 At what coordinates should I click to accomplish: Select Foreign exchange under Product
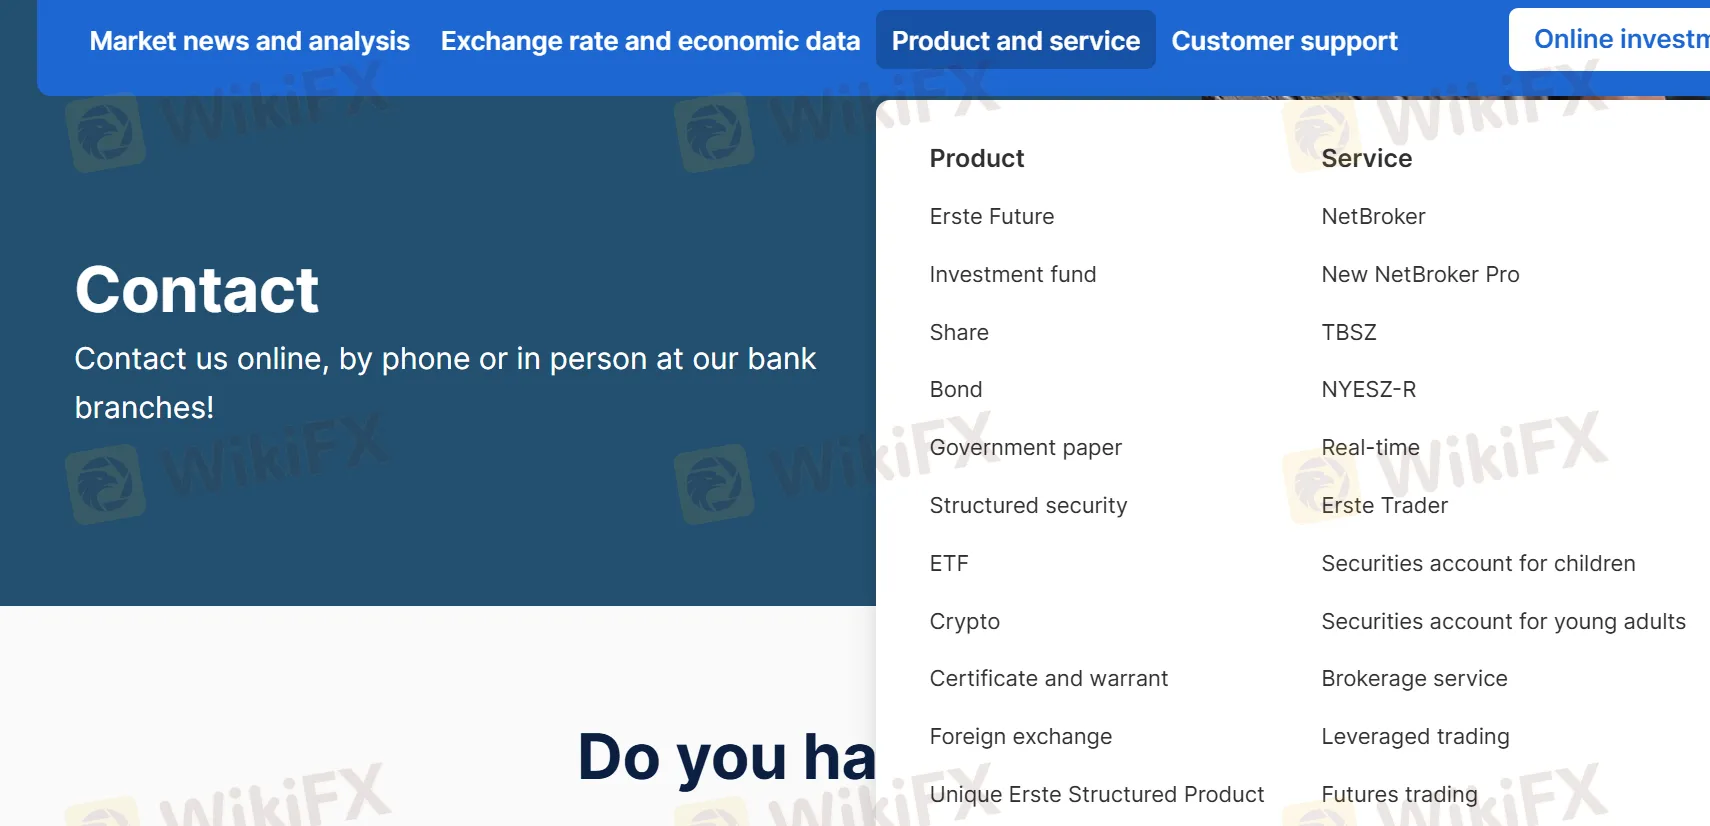click(1021, 736)
